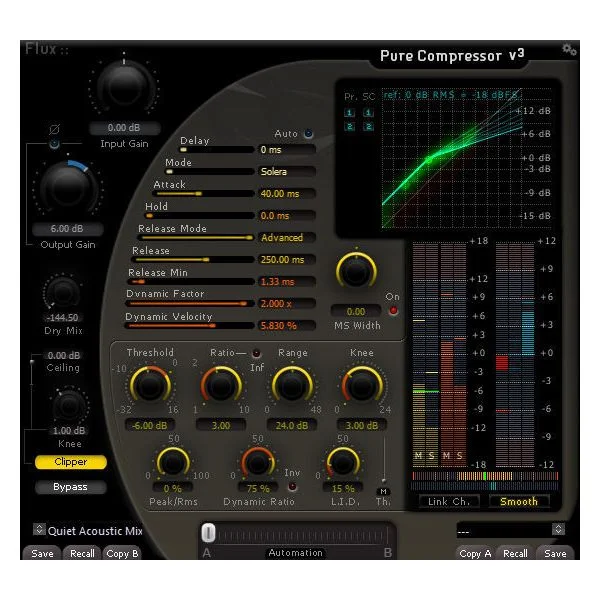The width and height of the screenshot is (600, 600).
Task: Click the Input Gain knob
Action: (x=124, y=86)
